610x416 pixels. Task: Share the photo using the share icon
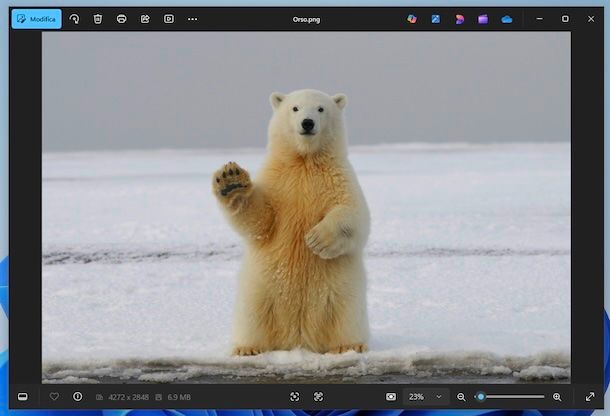pyautogui.click(x=145, y=19)
